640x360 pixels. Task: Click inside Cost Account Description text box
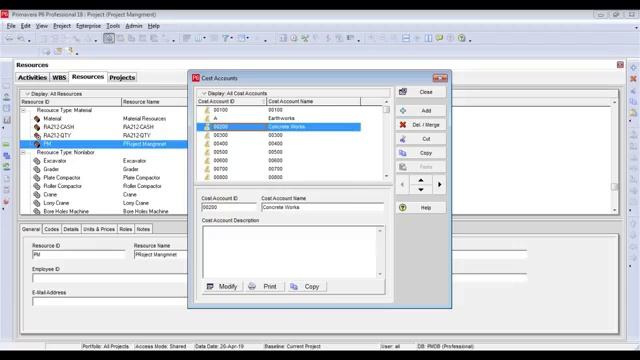click(290, 252)
